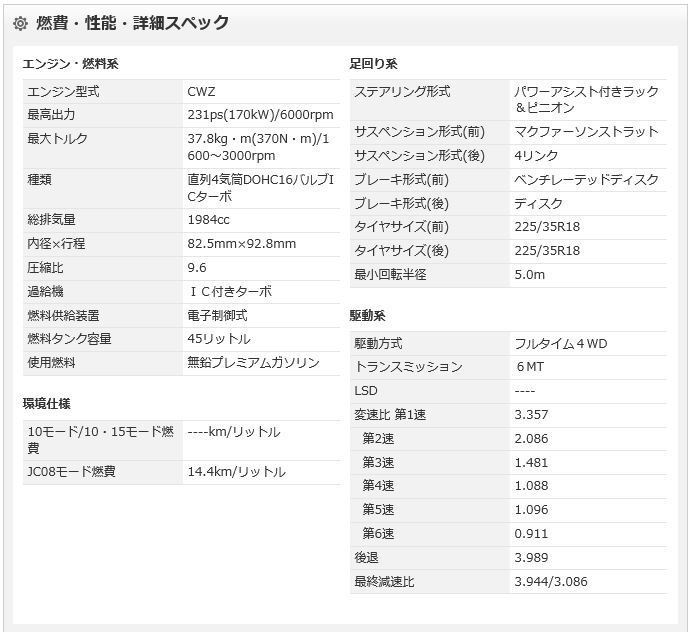
Task: Click the ブレーキ形式(後) label
Action: point(401,204)
